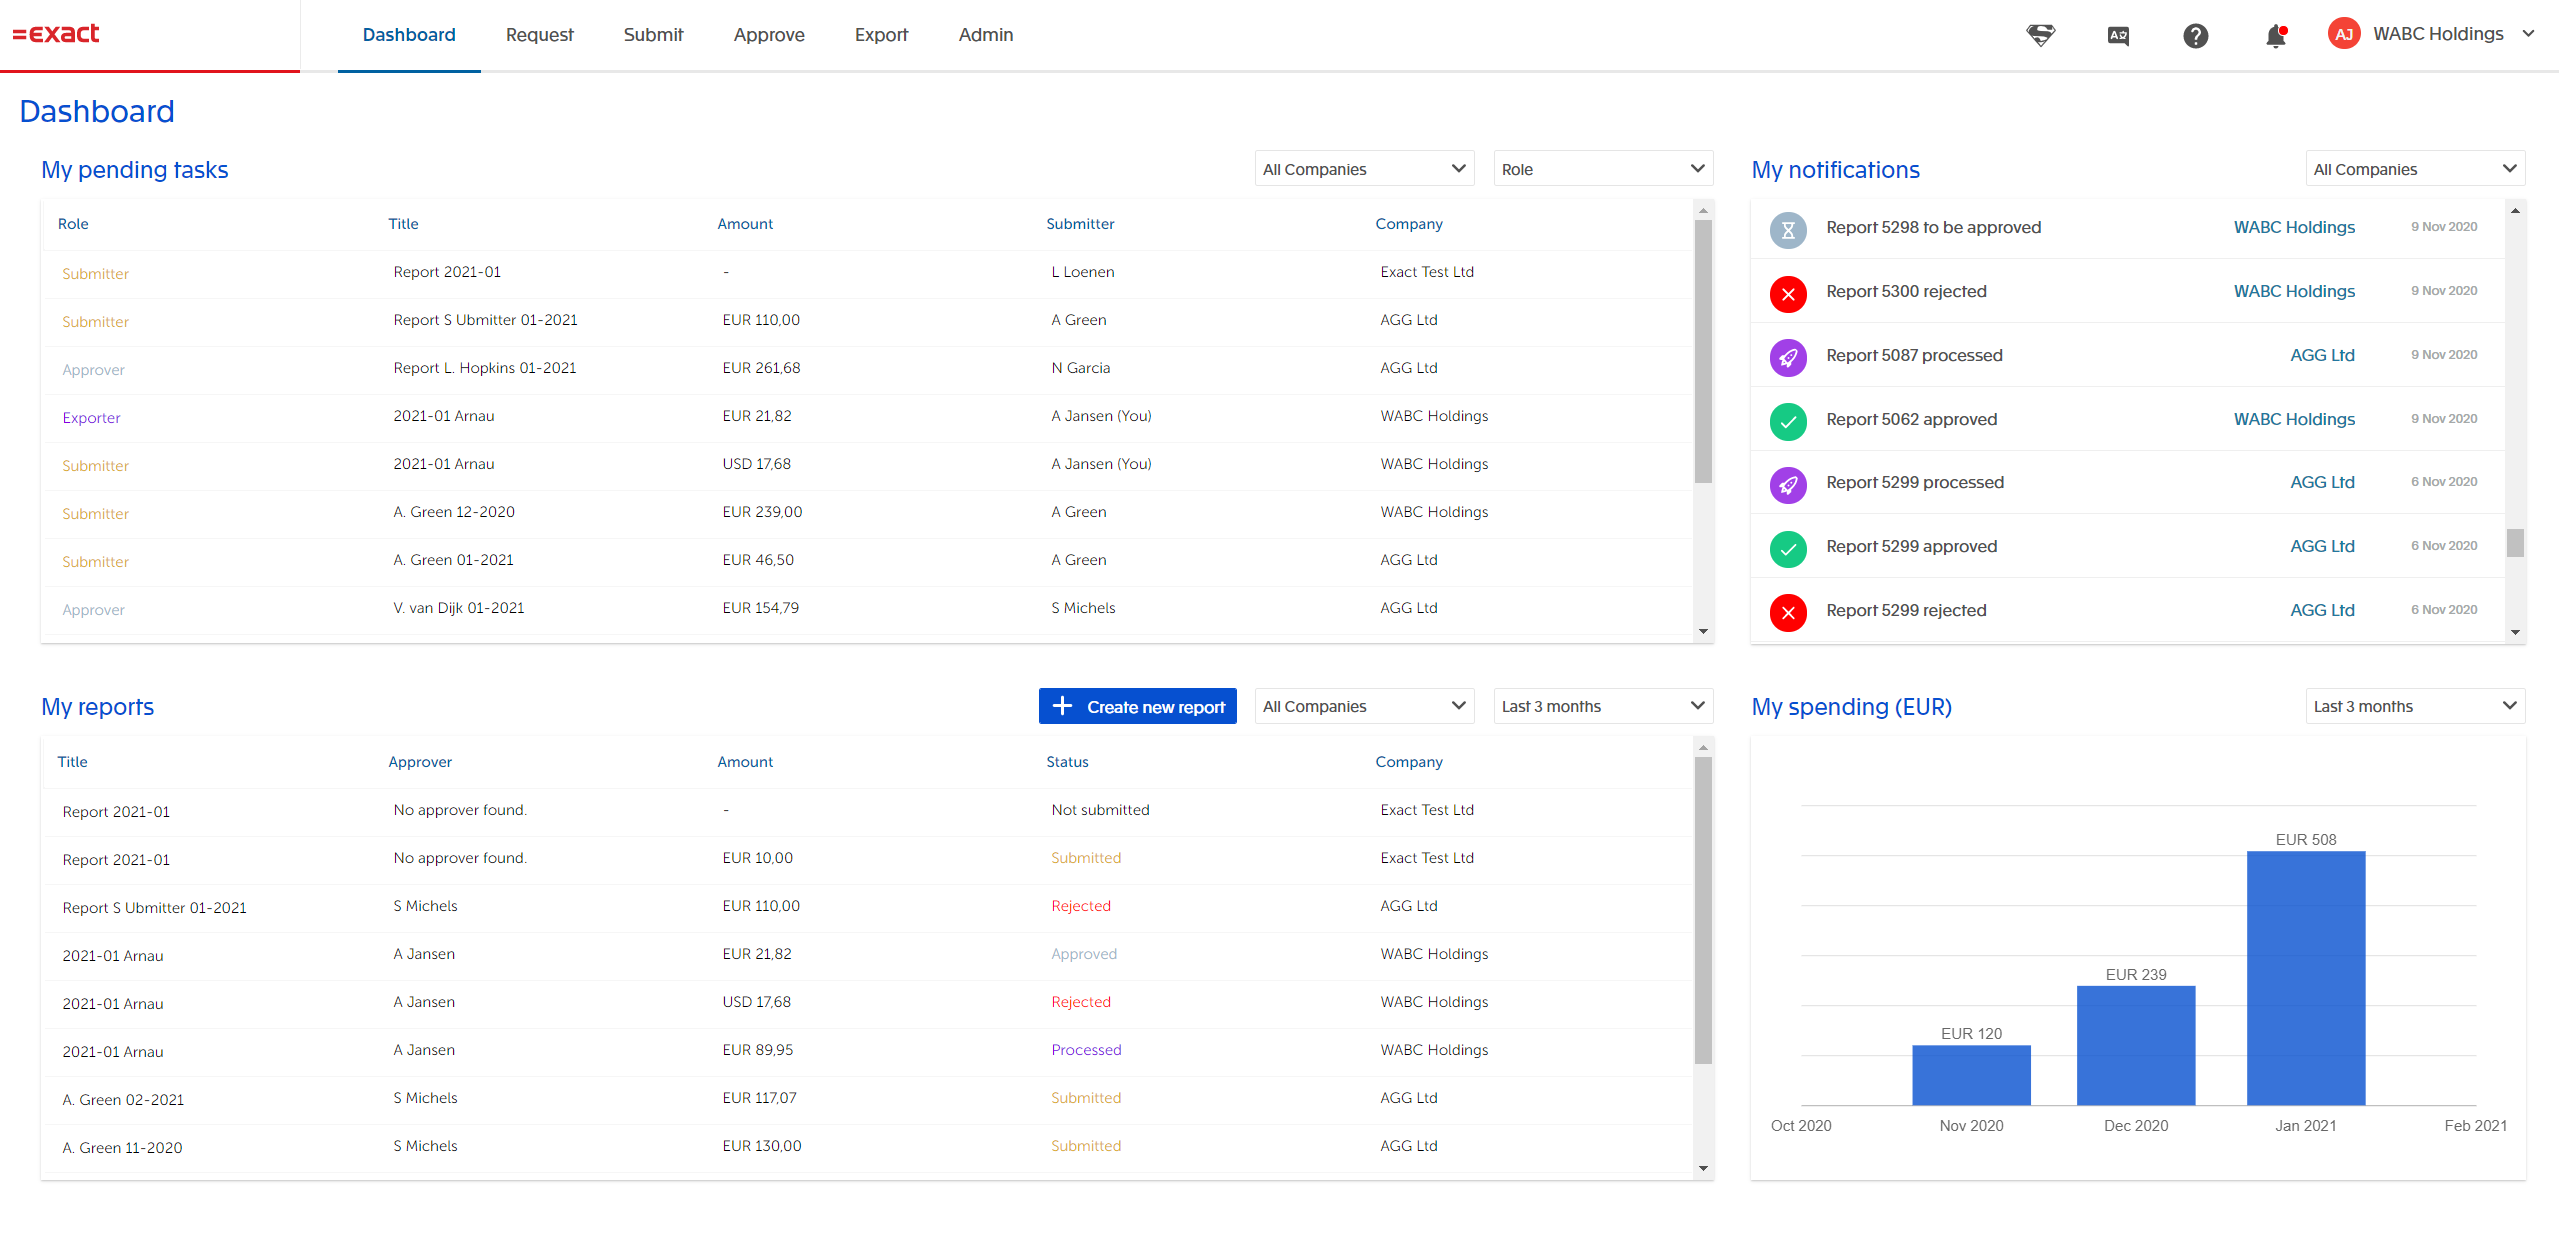
Task: Click the Processed status in My reports
Action: pyautogui.click(x=1086, y=1050)
